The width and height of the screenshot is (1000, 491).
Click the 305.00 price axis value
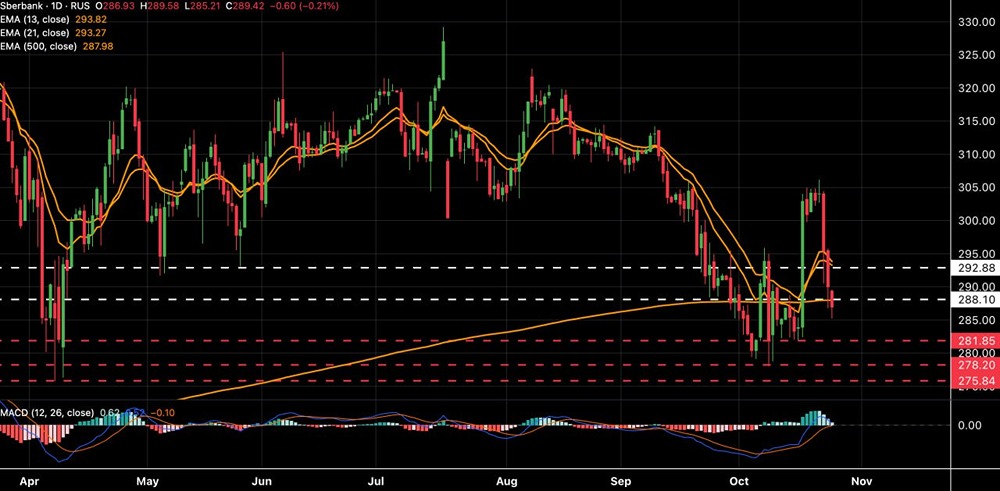(x=976, y=187)
